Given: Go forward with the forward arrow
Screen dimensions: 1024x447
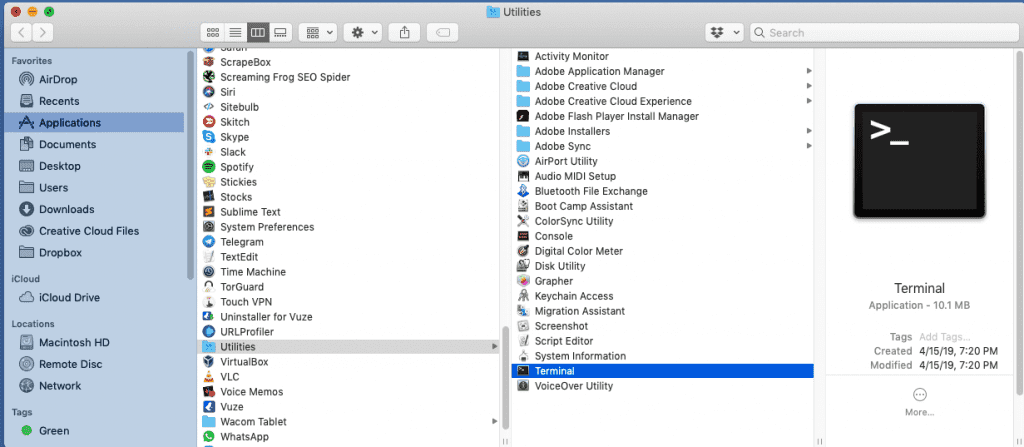Looking at the screenshot, I should pyautogui.click(x=42, y=32).
